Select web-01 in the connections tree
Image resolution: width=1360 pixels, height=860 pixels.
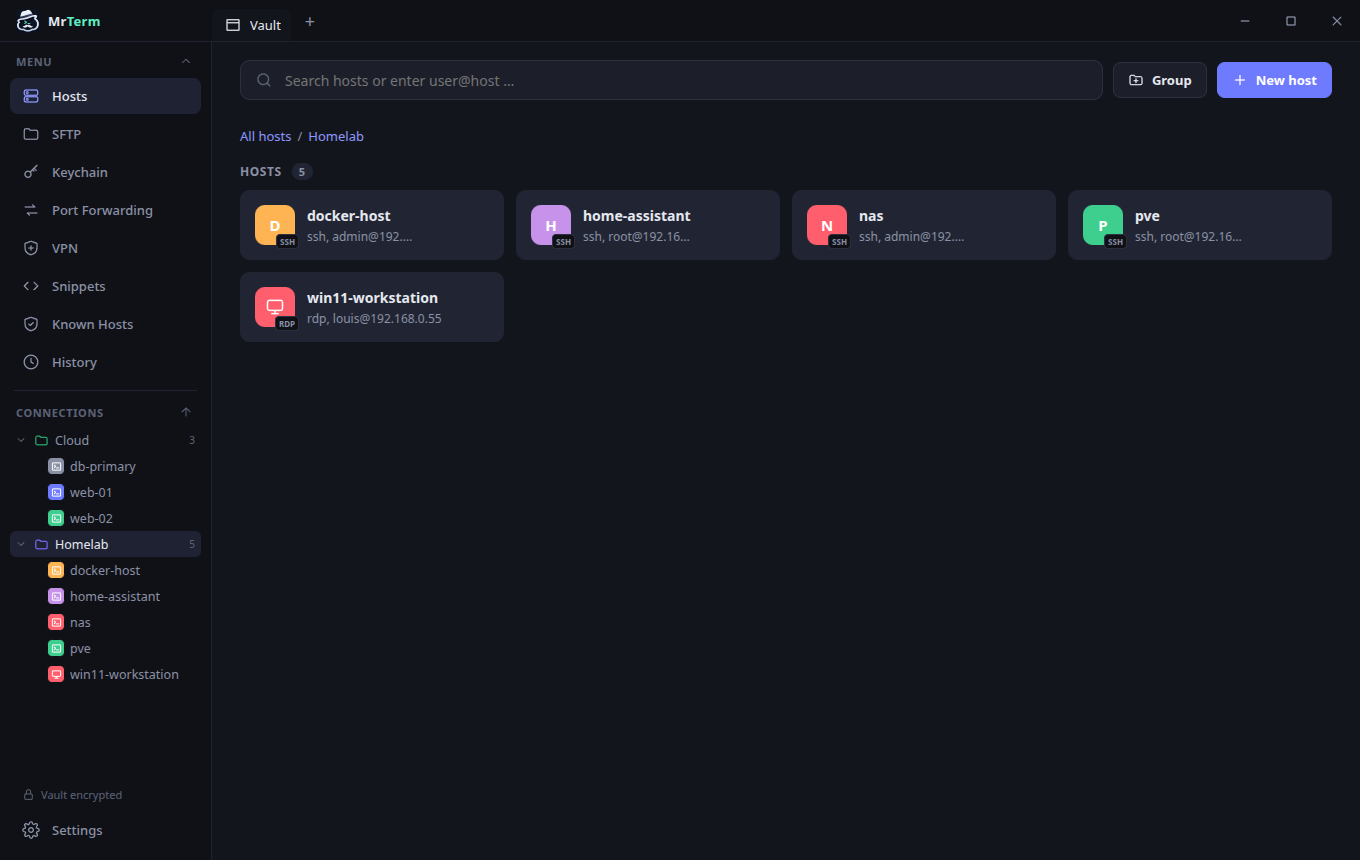pos(105,492)
